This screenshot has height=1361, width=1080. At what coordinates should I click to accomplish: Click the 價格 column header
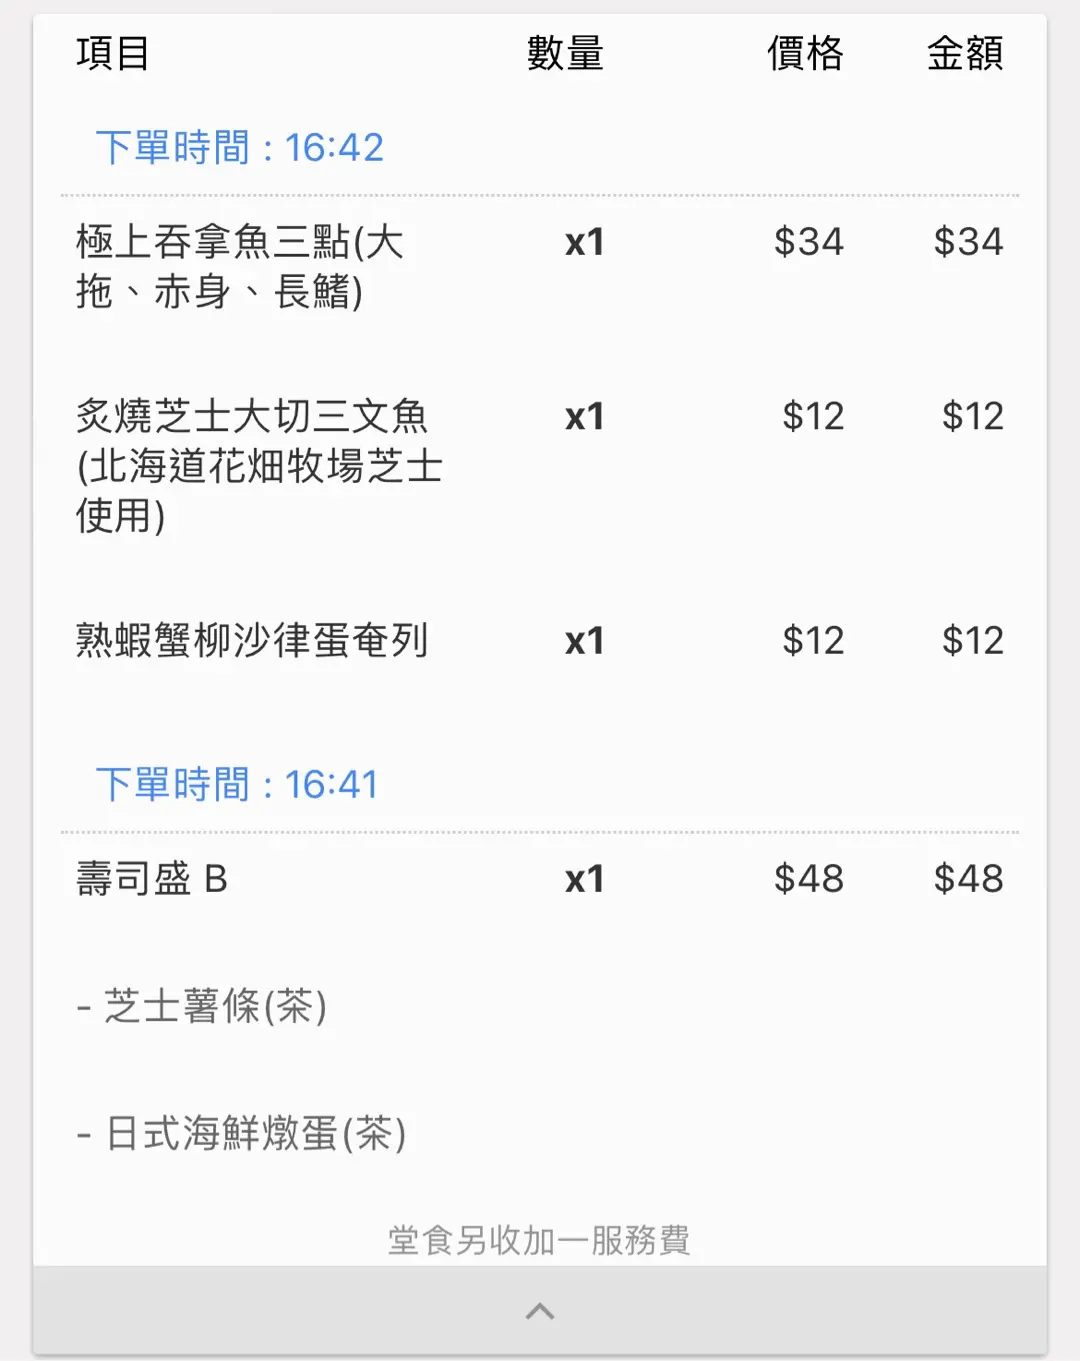click(805, 53)
